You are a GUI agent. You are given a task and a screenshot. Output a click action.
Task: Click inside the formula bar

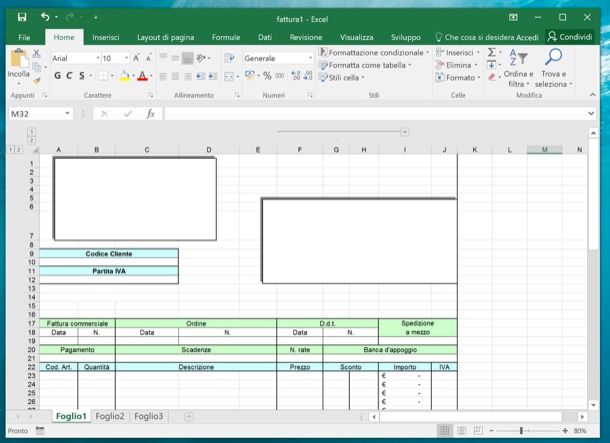[375, 114]
